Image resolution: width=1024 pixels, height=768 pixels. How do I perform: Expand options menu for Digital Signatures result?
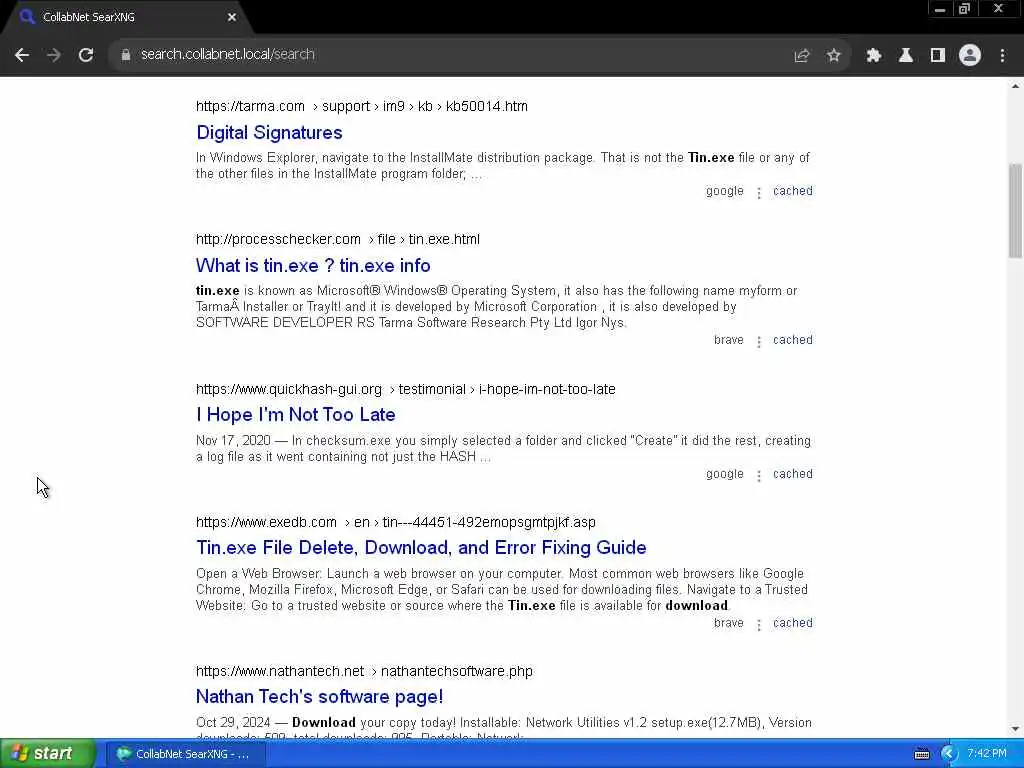(x=758, y=193)
